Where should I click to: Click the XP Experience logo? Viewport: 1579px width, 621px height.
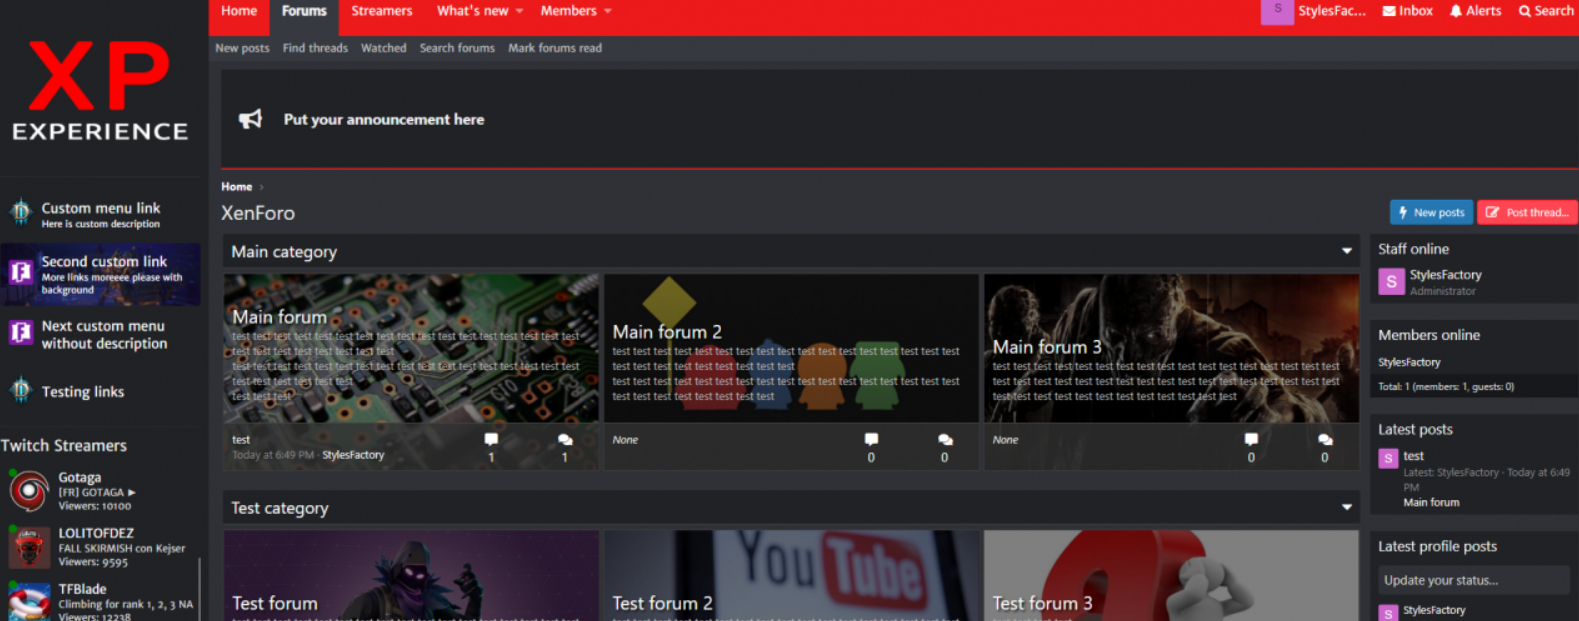100,90
